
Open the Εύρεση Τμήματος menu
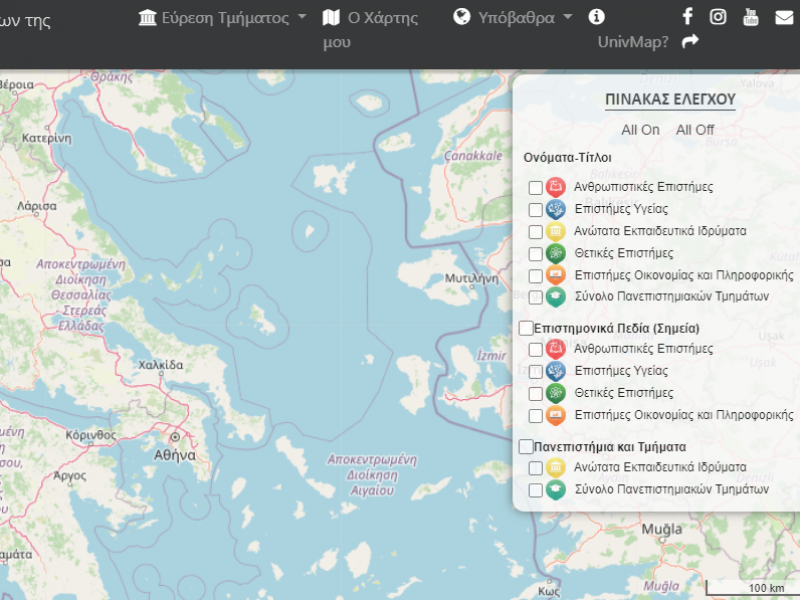point(222,18)
